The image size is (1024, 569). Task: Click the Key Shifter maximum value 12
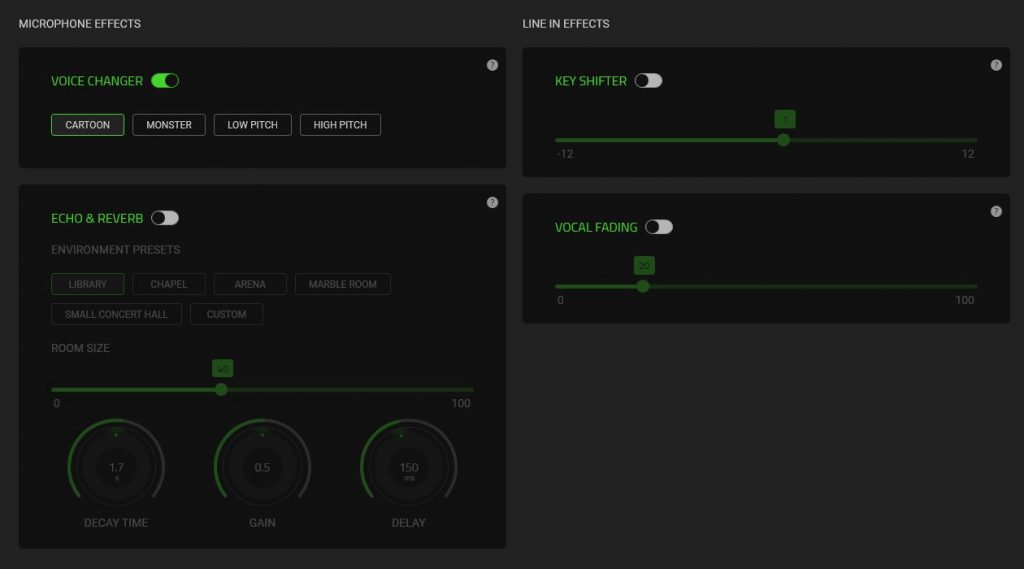968,154
